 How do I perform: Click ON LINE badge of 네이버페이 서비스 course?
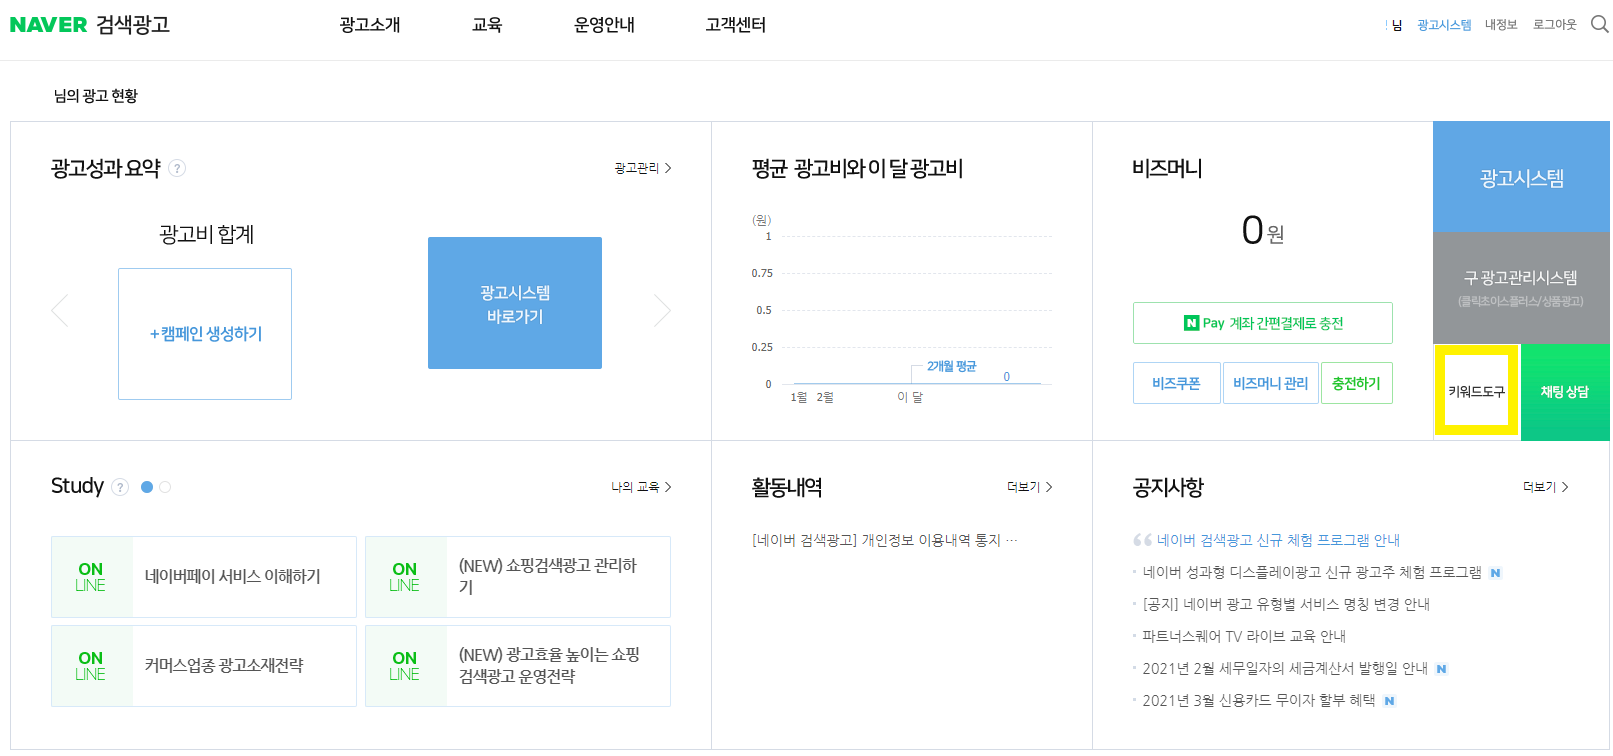tap(91, 577)
